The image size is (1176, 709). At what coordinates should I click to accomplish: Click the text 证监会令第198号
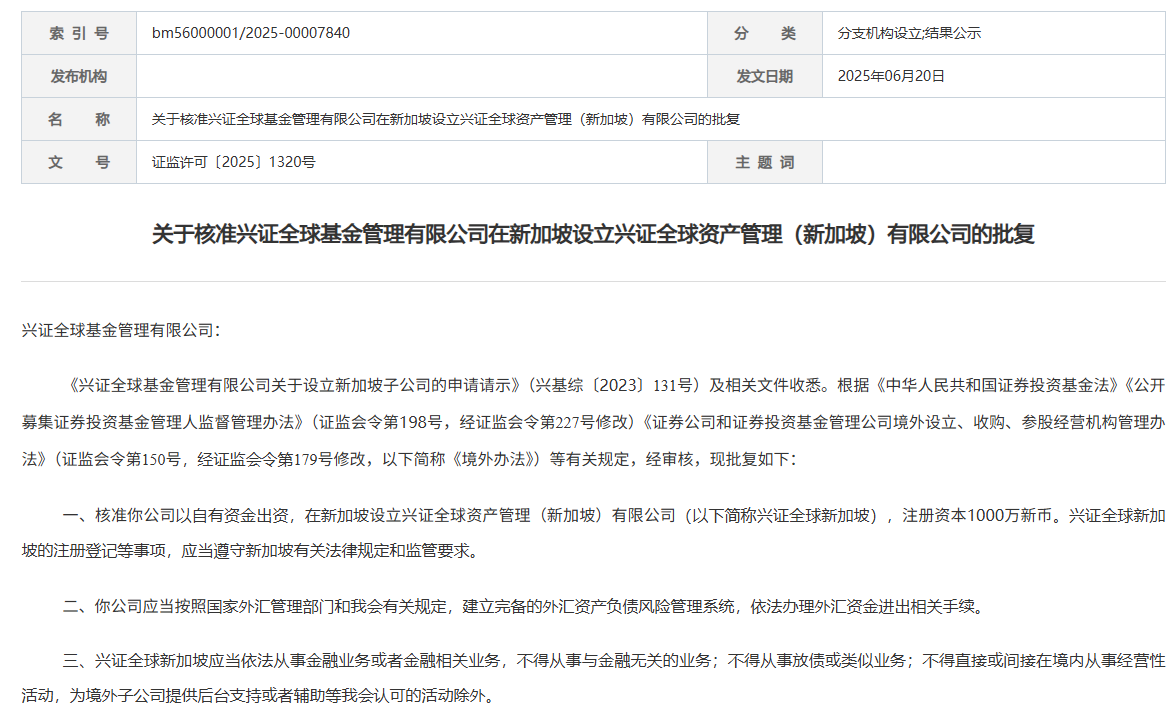click(380, 422)
